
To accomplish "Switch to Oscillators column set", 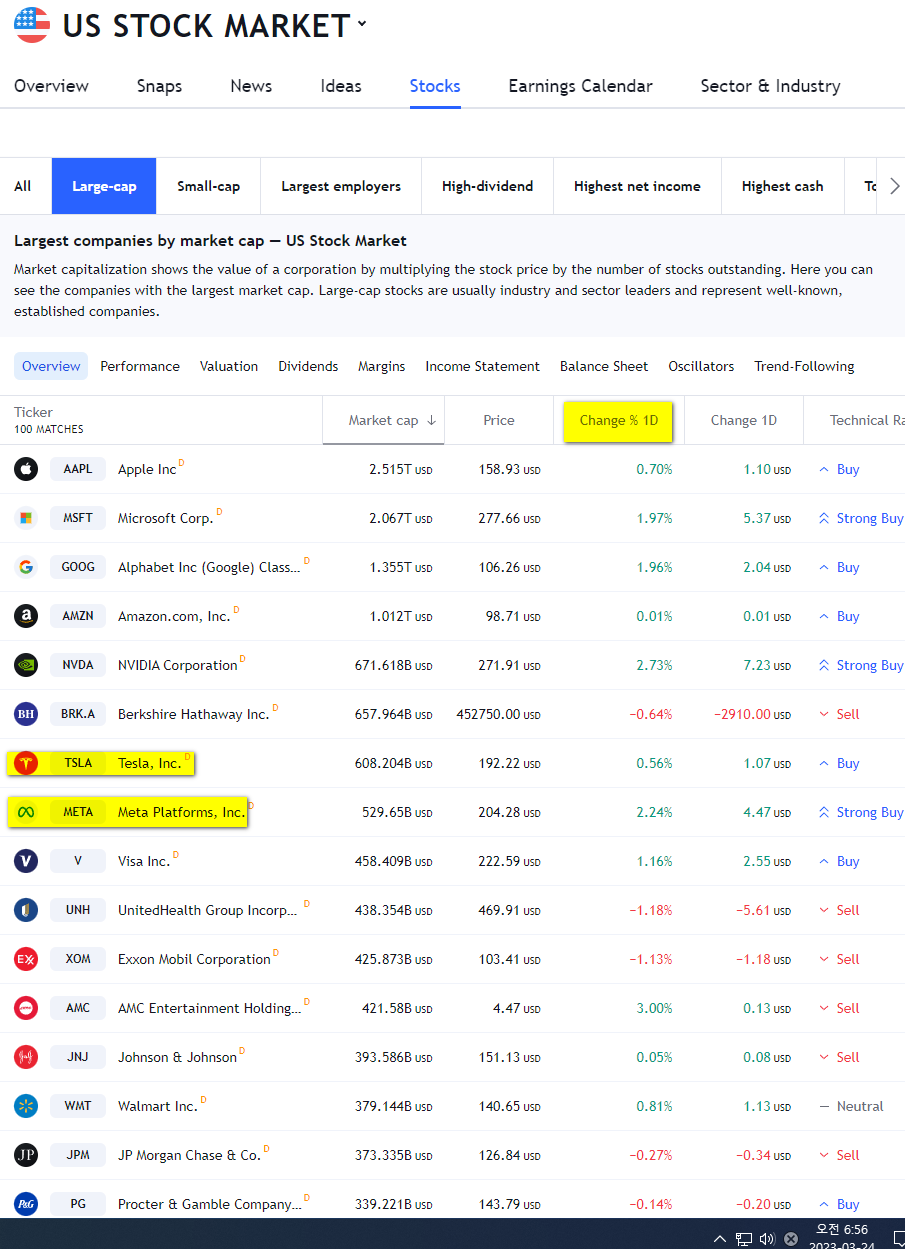I will pos(701,366).
